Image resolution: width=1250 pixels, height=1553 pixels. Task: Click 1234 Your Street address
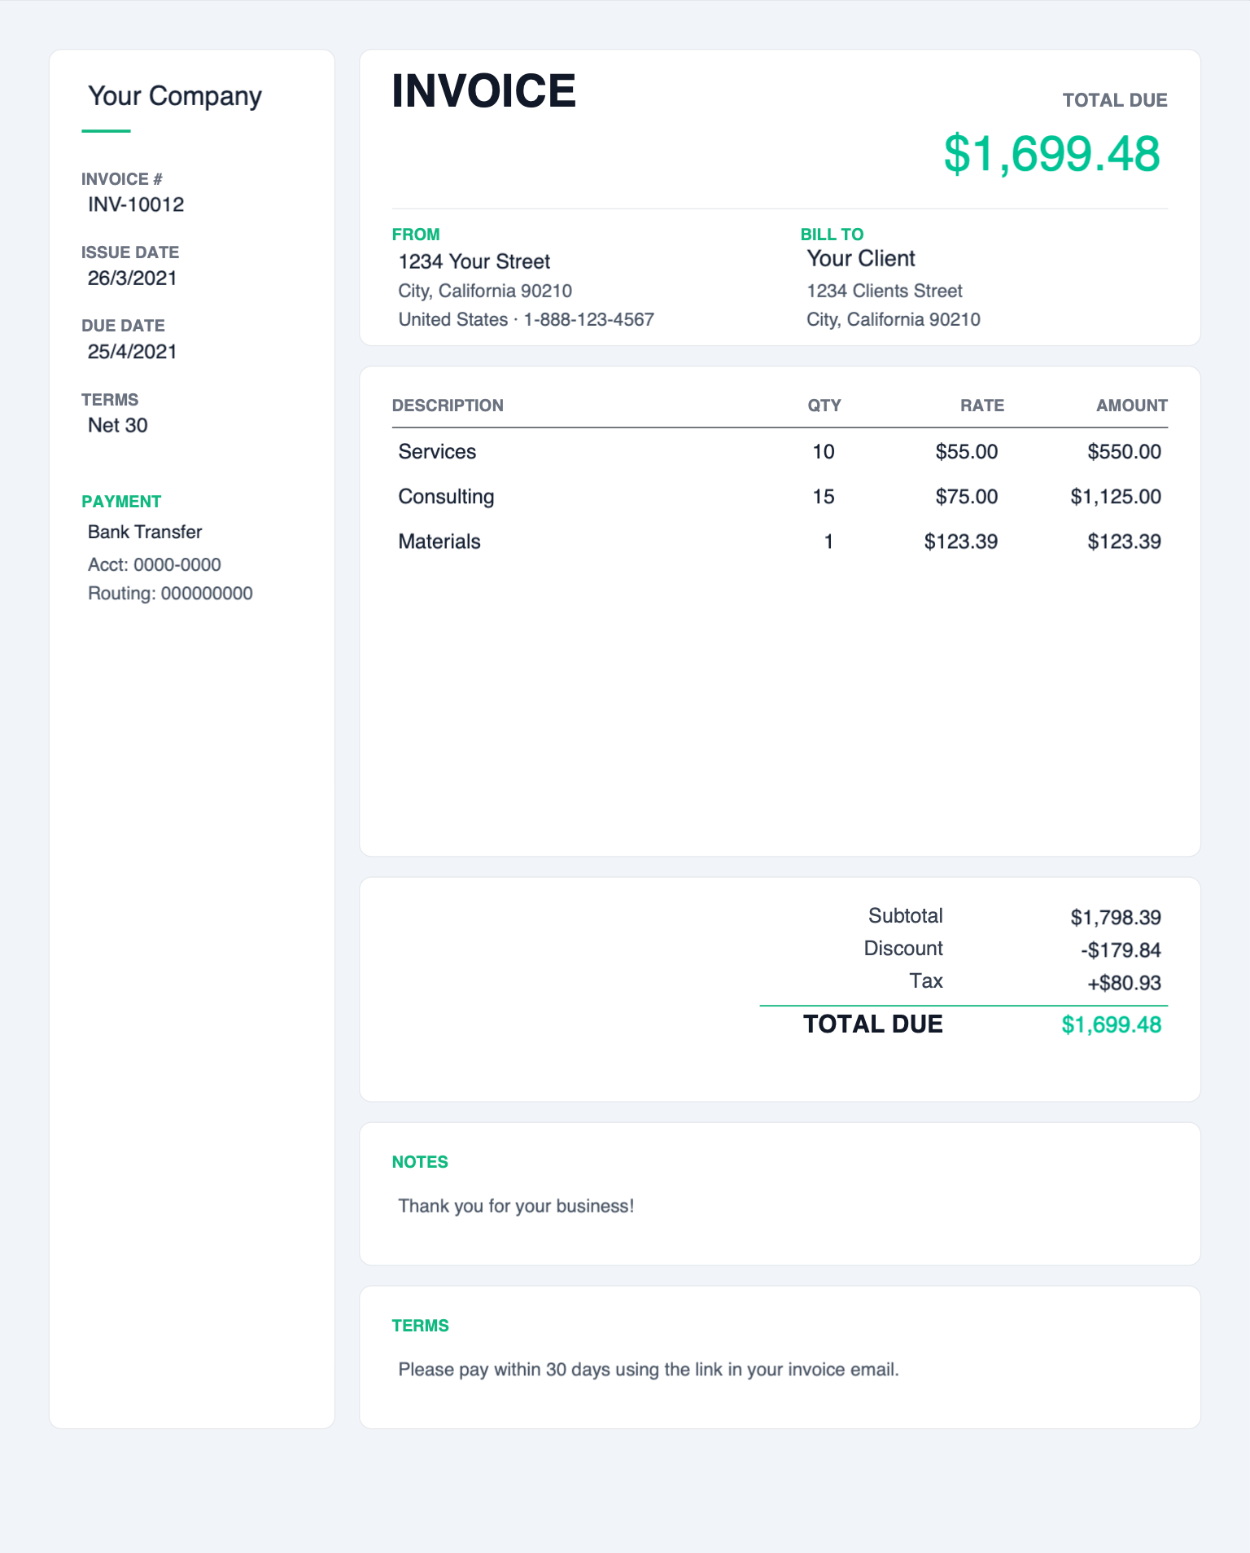point(474,262)
